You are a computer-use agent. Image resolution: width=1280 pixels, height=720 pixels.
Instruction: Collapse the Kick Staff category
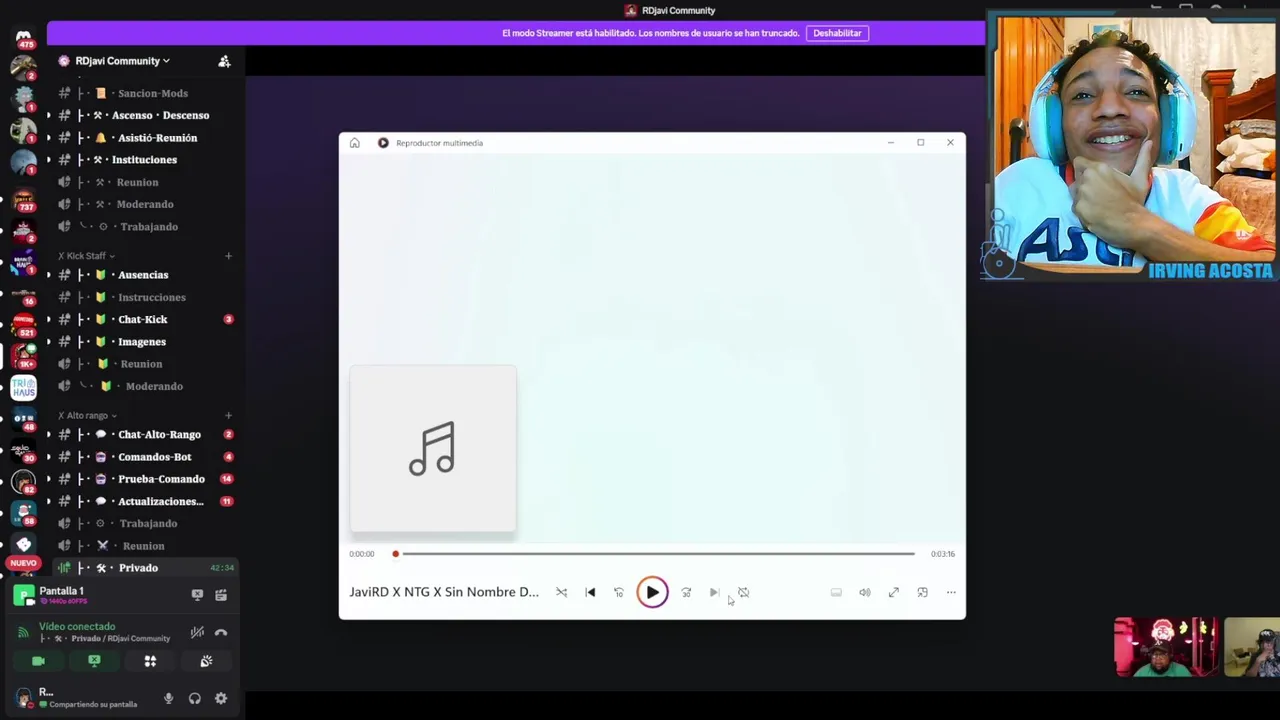click(x=86, y=256)
